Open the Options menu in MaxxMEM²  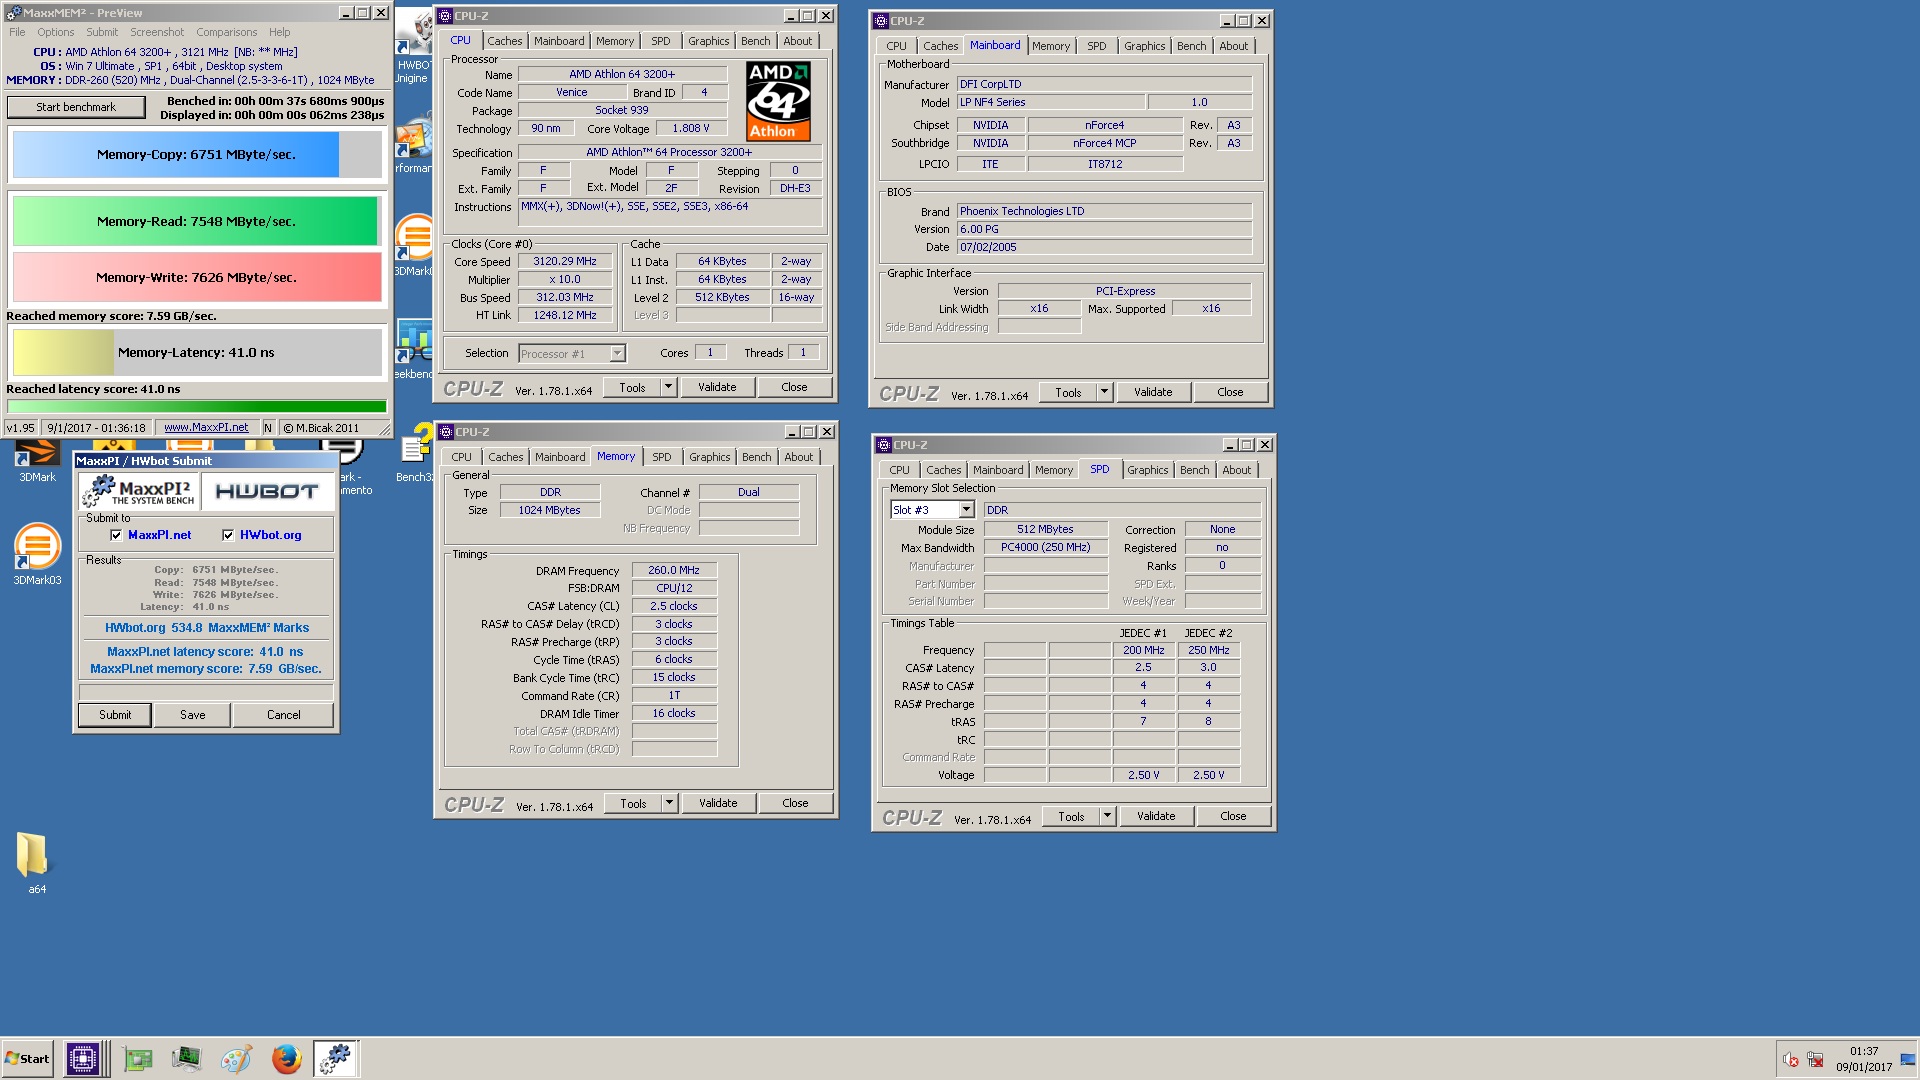point(56,32)
